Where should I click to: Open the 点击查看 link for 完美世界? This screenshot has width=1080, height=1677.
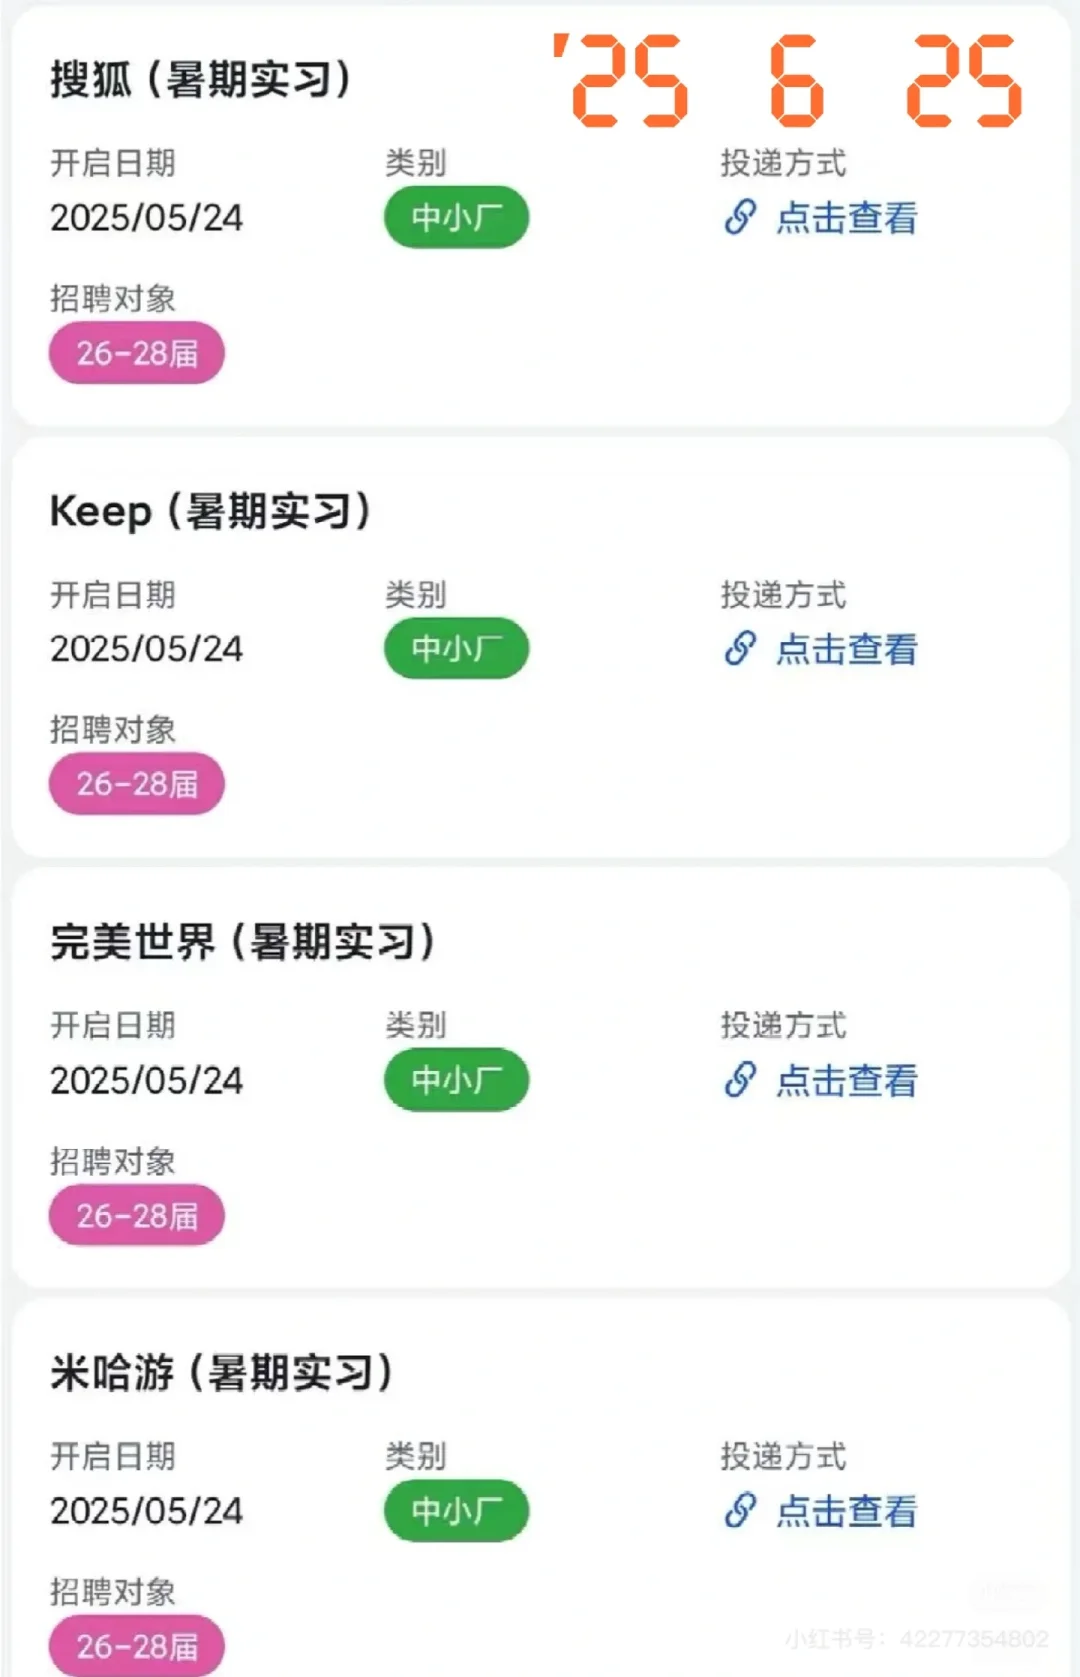(x=846, y=1080)
